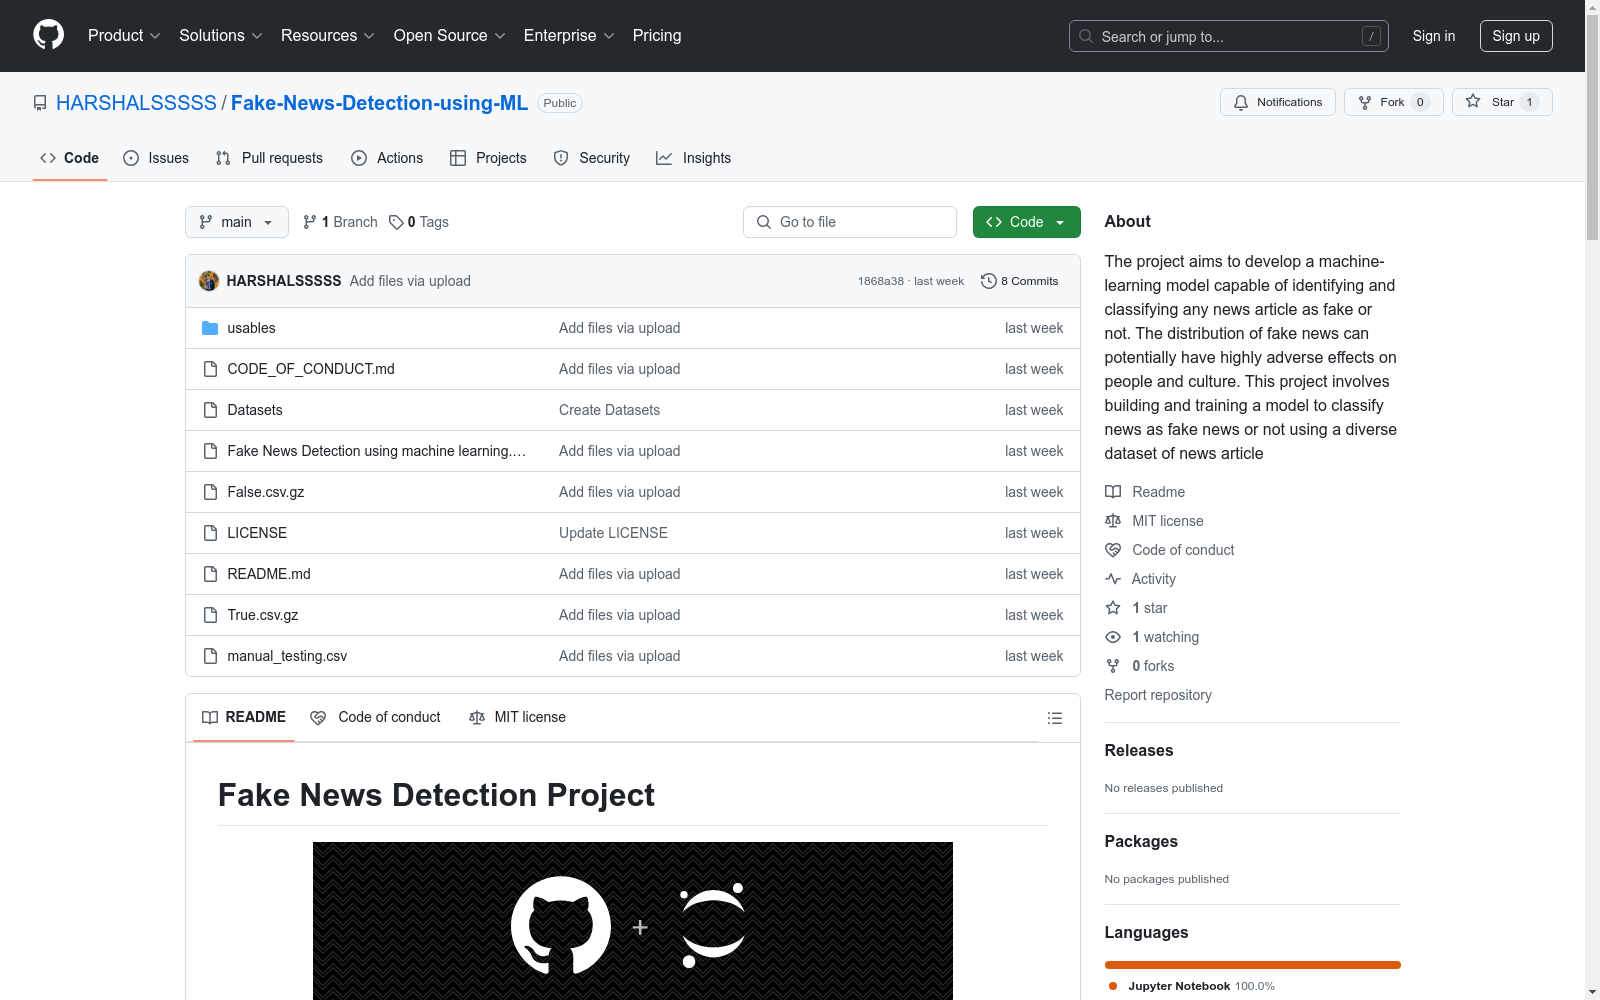This screenshot has height=1000, width=1600.
Task: Open README.md file
Action: tap(269, 574)
